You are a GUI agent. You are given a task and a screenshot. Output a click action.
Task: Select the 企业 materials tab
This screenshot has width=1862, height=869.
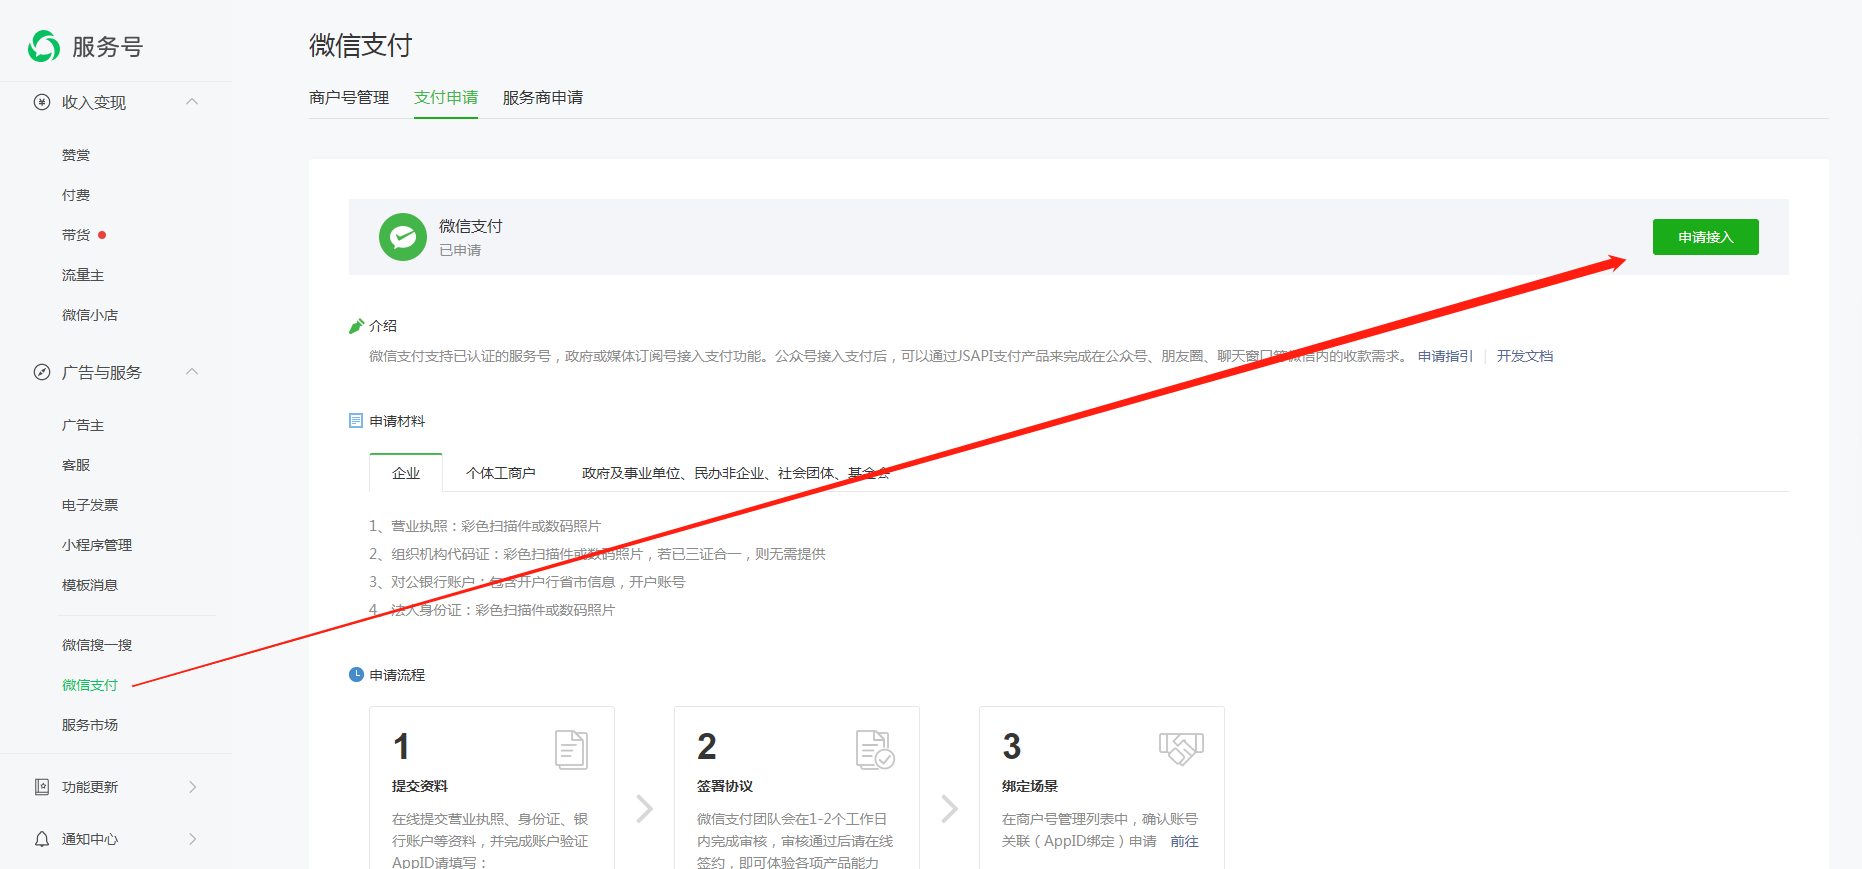coord(406,473)
